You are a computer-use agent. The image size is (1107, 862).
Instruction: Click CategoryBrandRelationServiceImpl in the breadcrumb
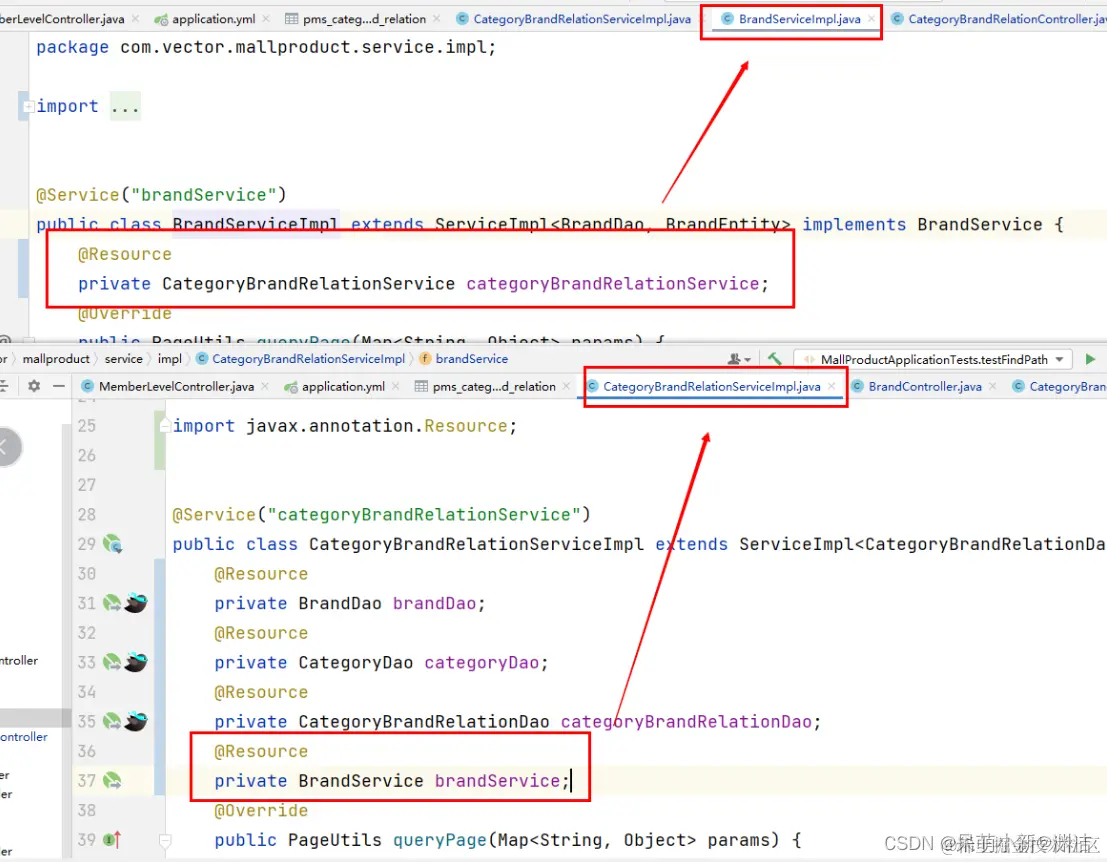pos(309,359)
